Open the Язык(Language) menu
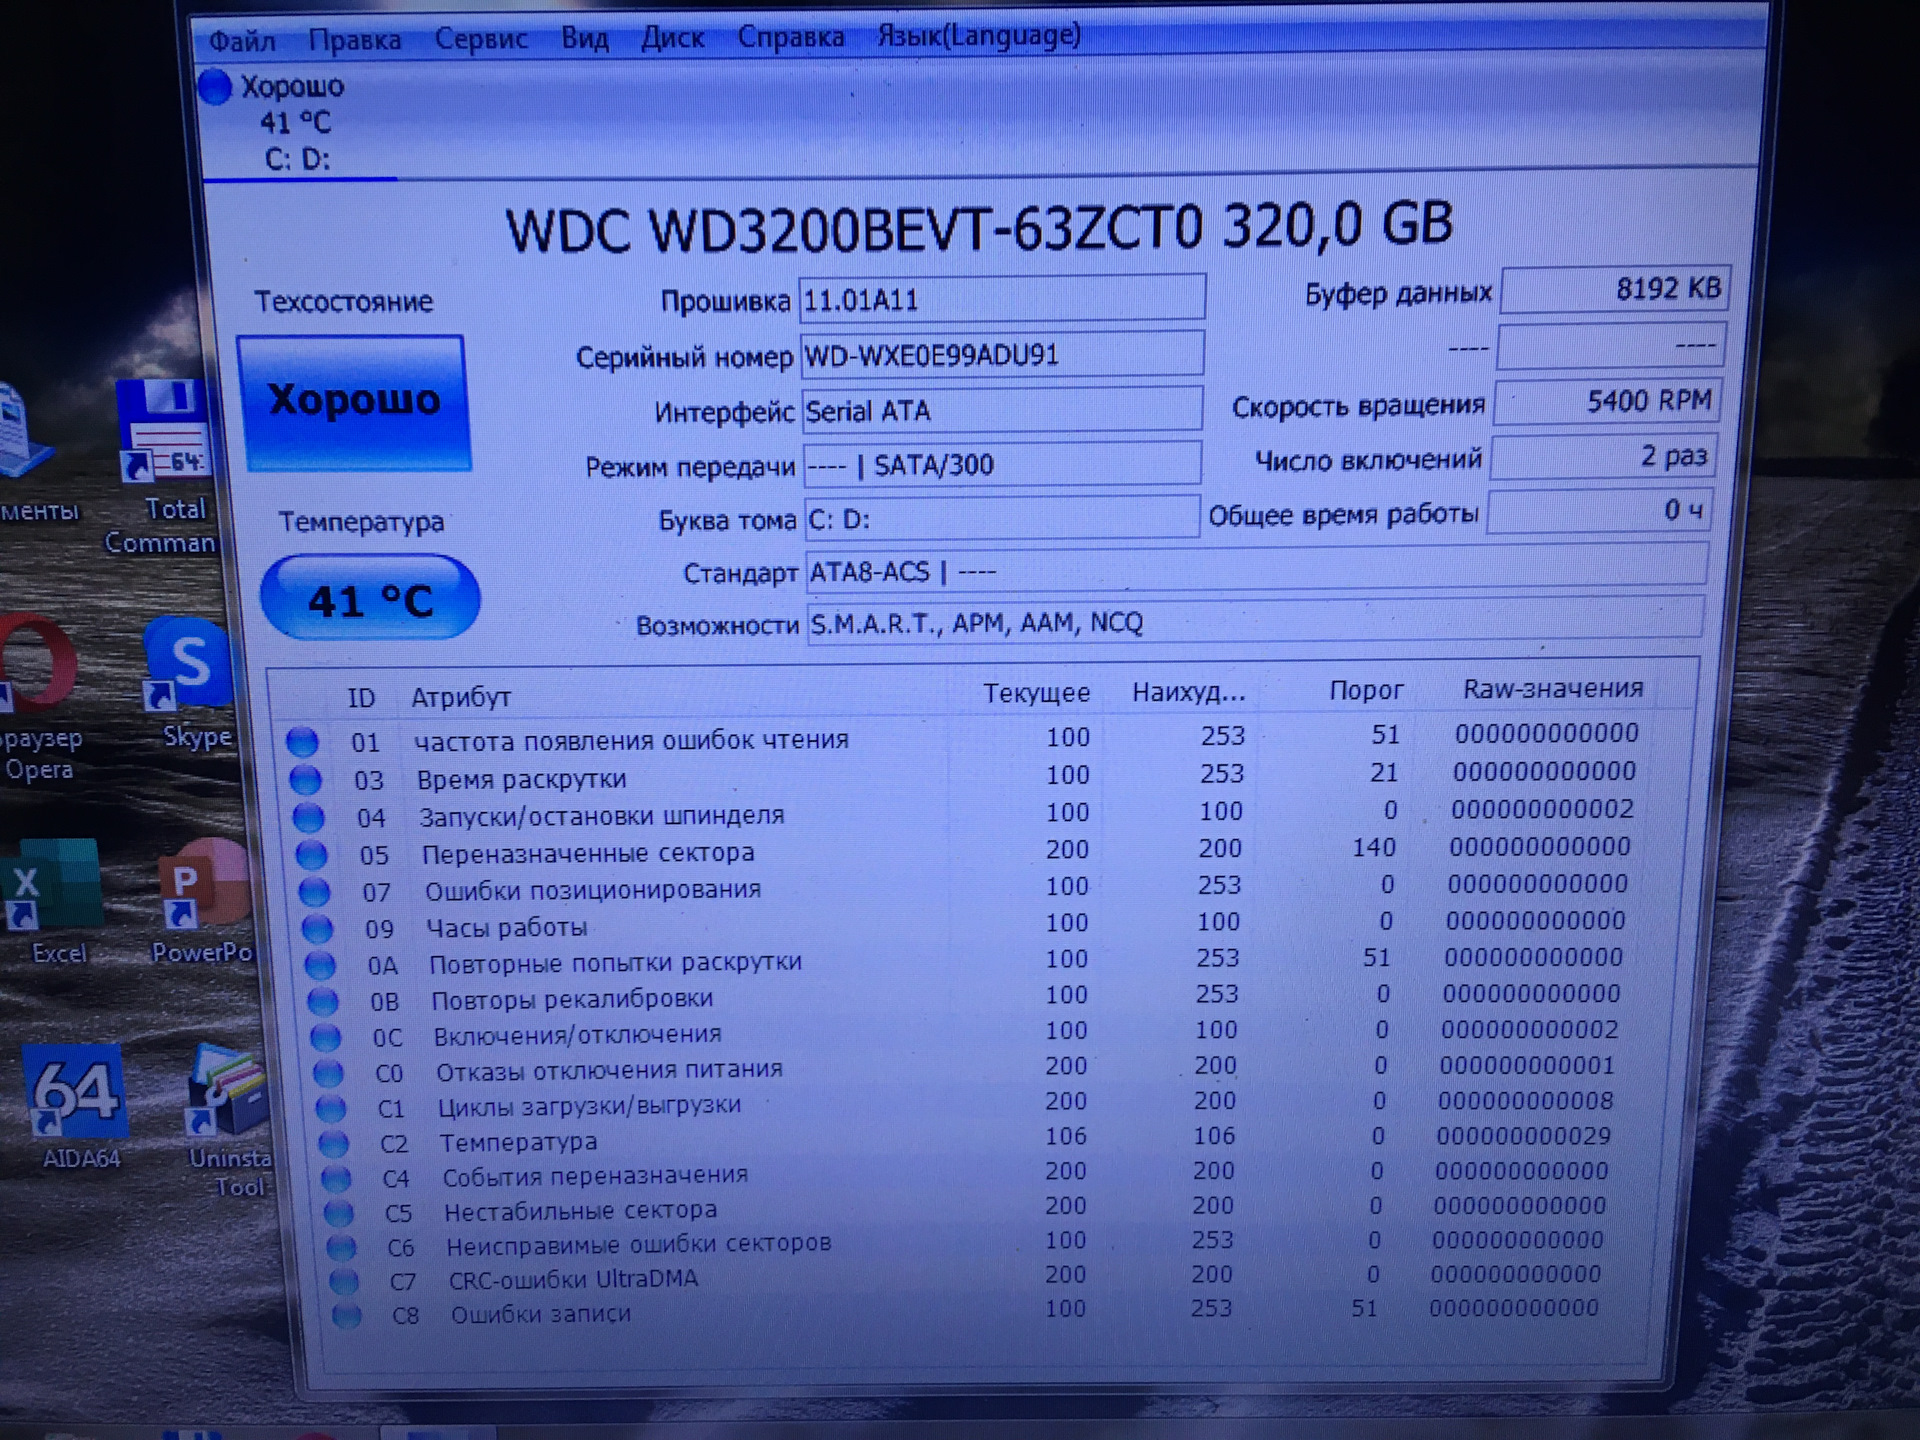 (x=979, y=35)
